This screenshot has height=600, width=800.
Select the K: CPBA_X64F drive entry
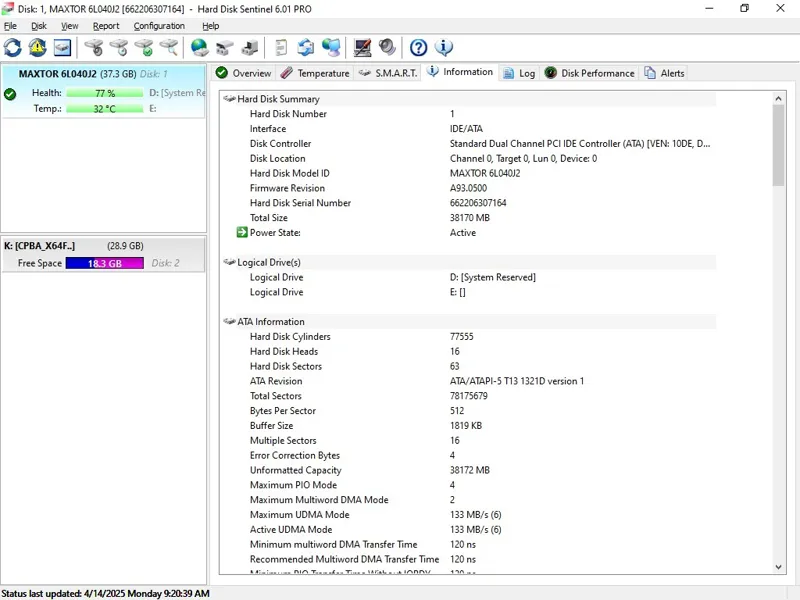(40, 246)
